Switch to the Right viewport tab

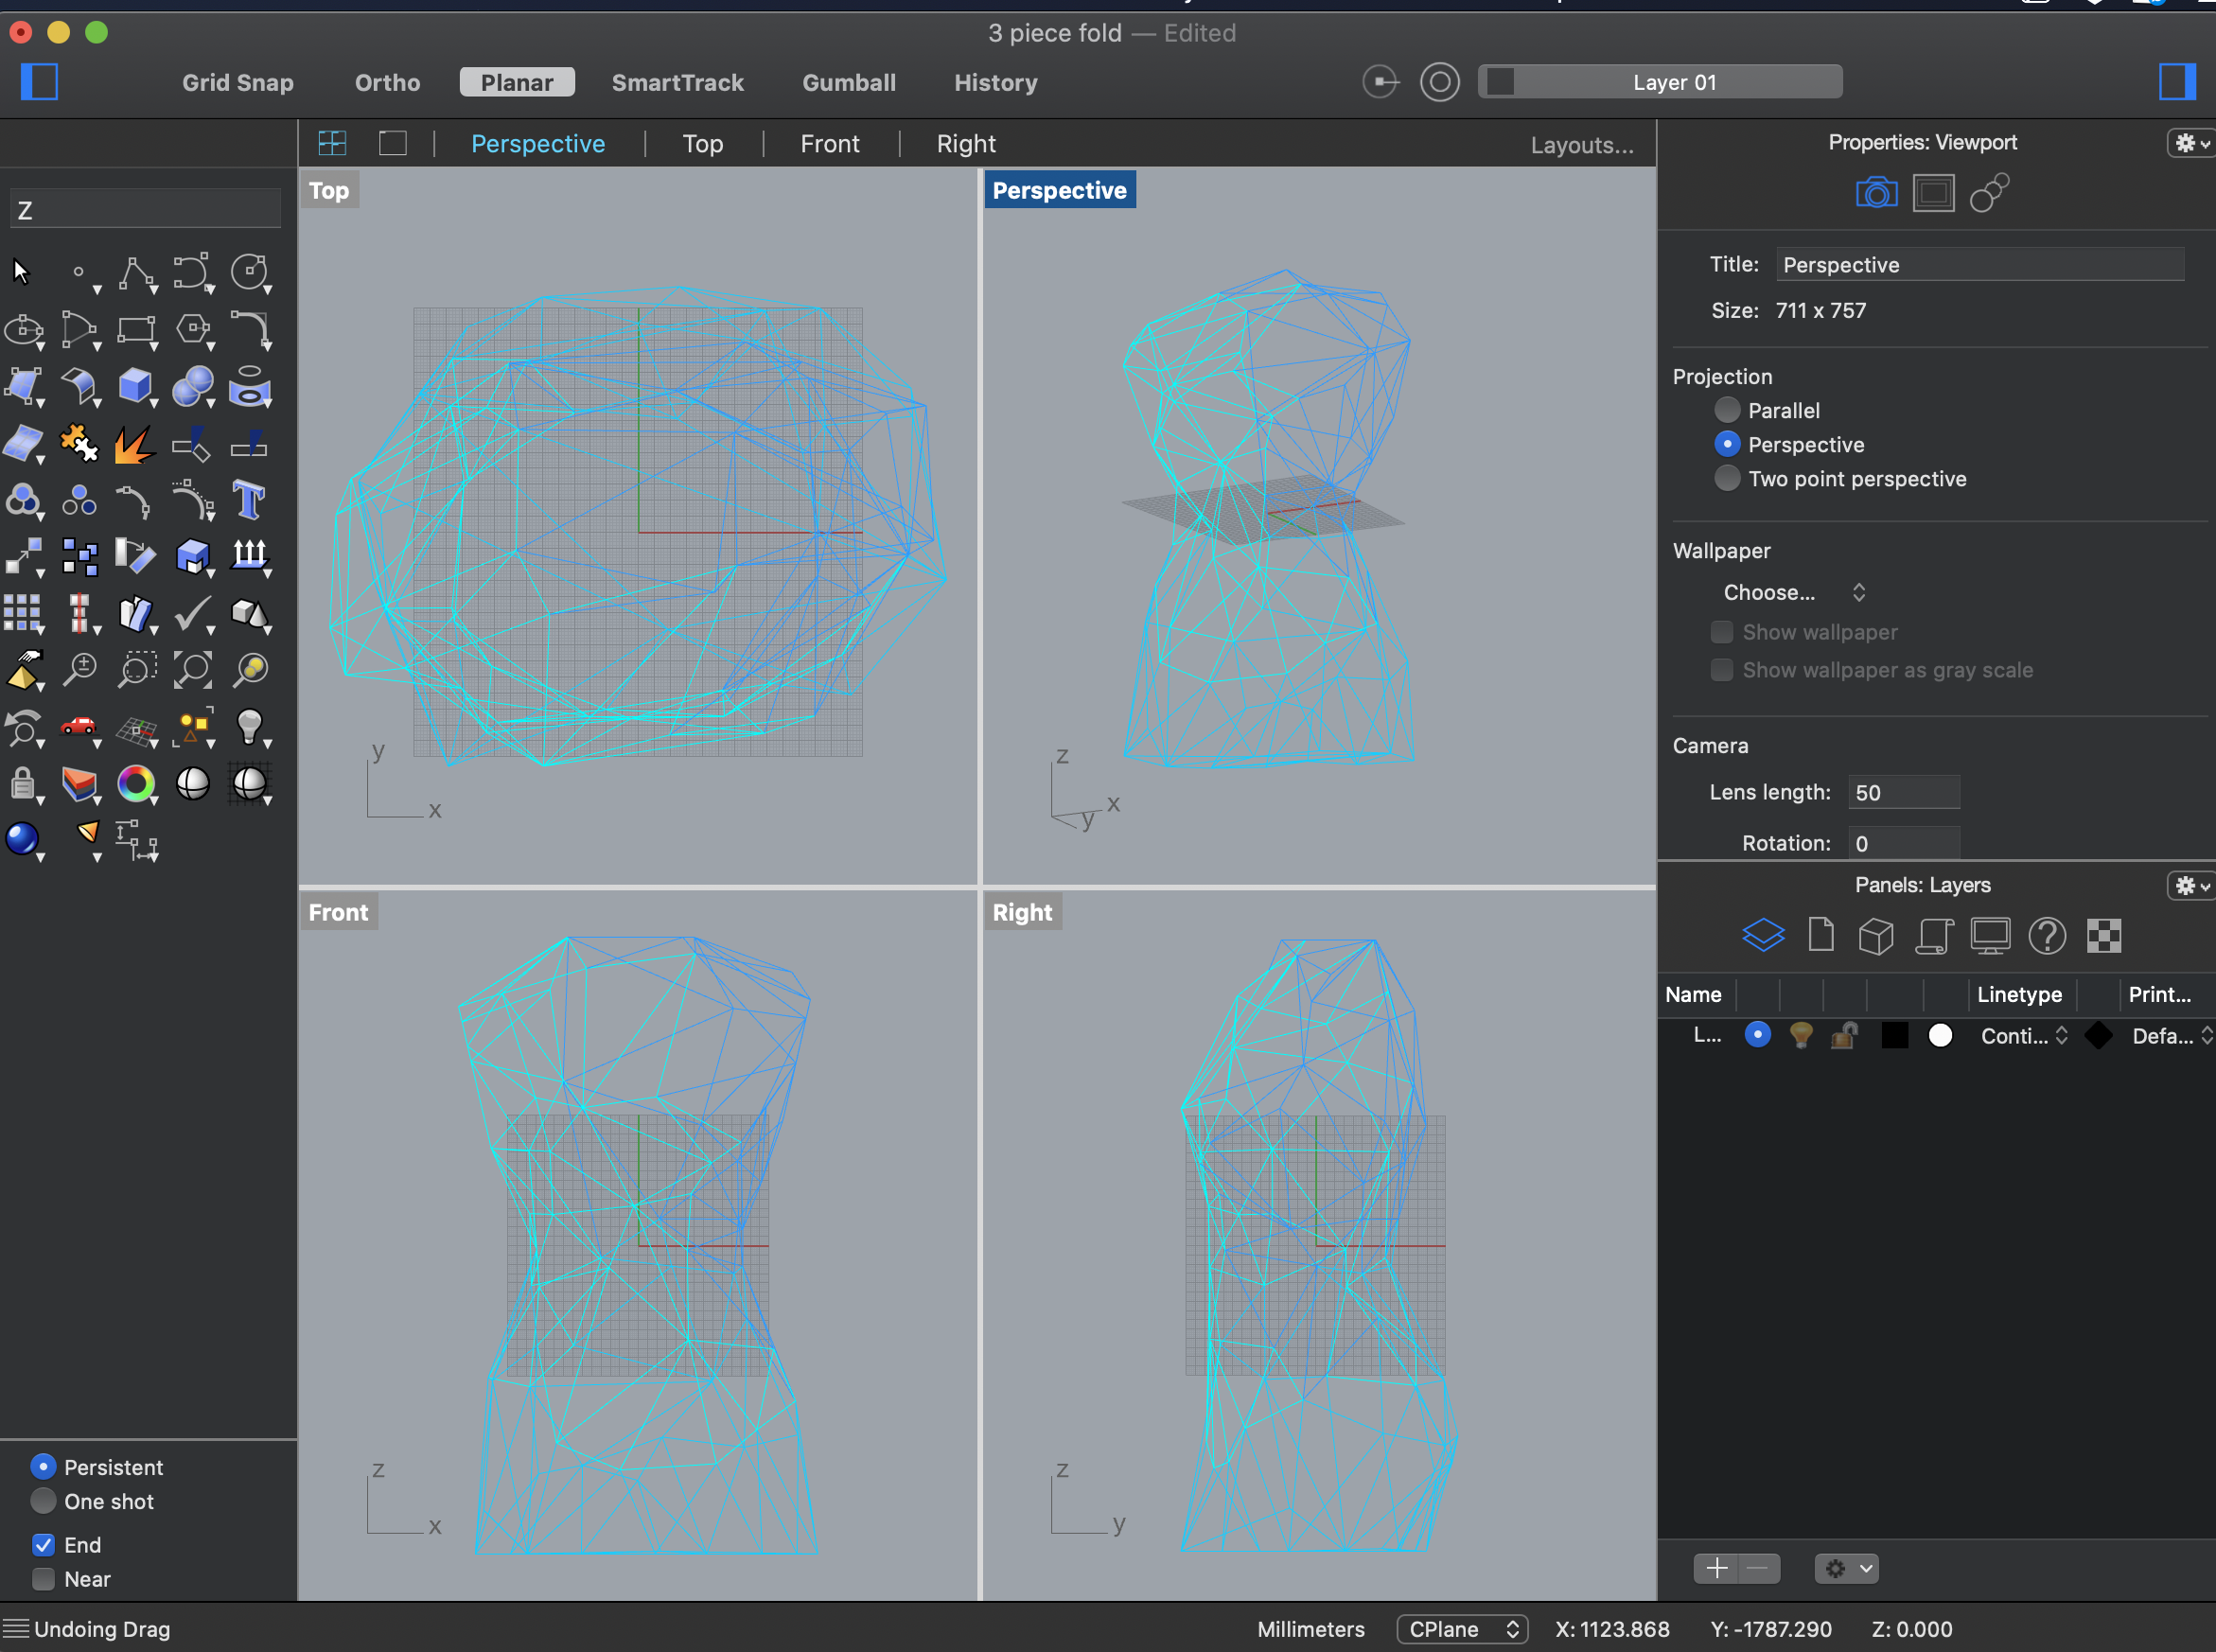tap(966, 144)
